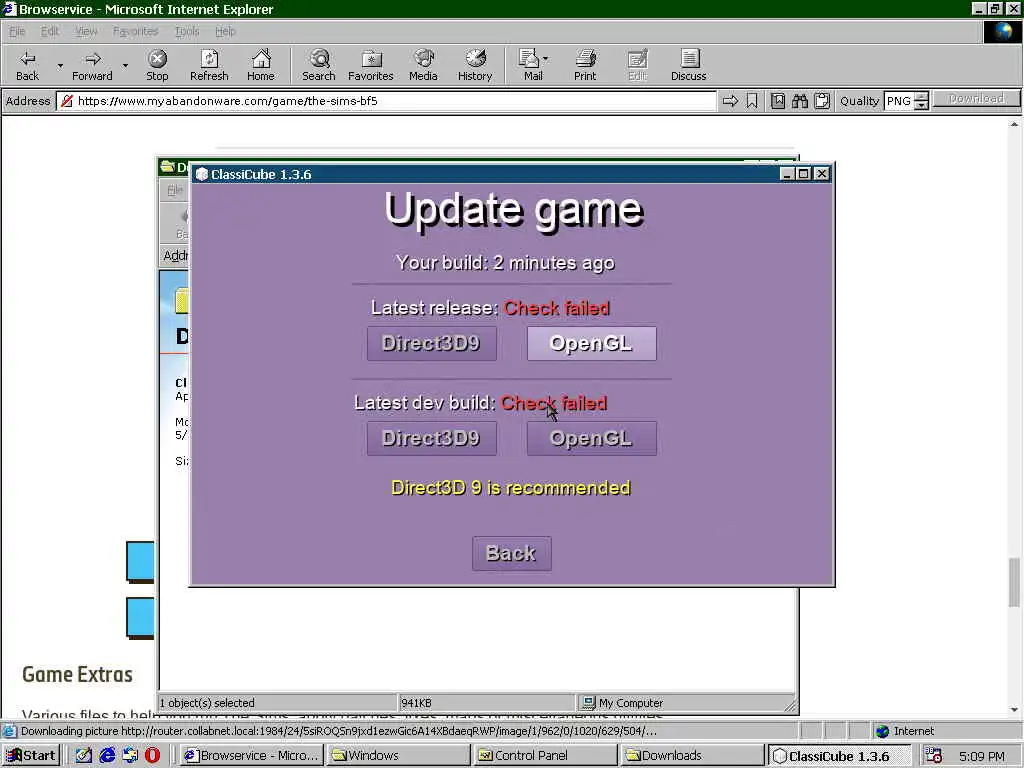Launch Opera from the quick launch bar
The image size is (1024, 768).
point(152,756)
